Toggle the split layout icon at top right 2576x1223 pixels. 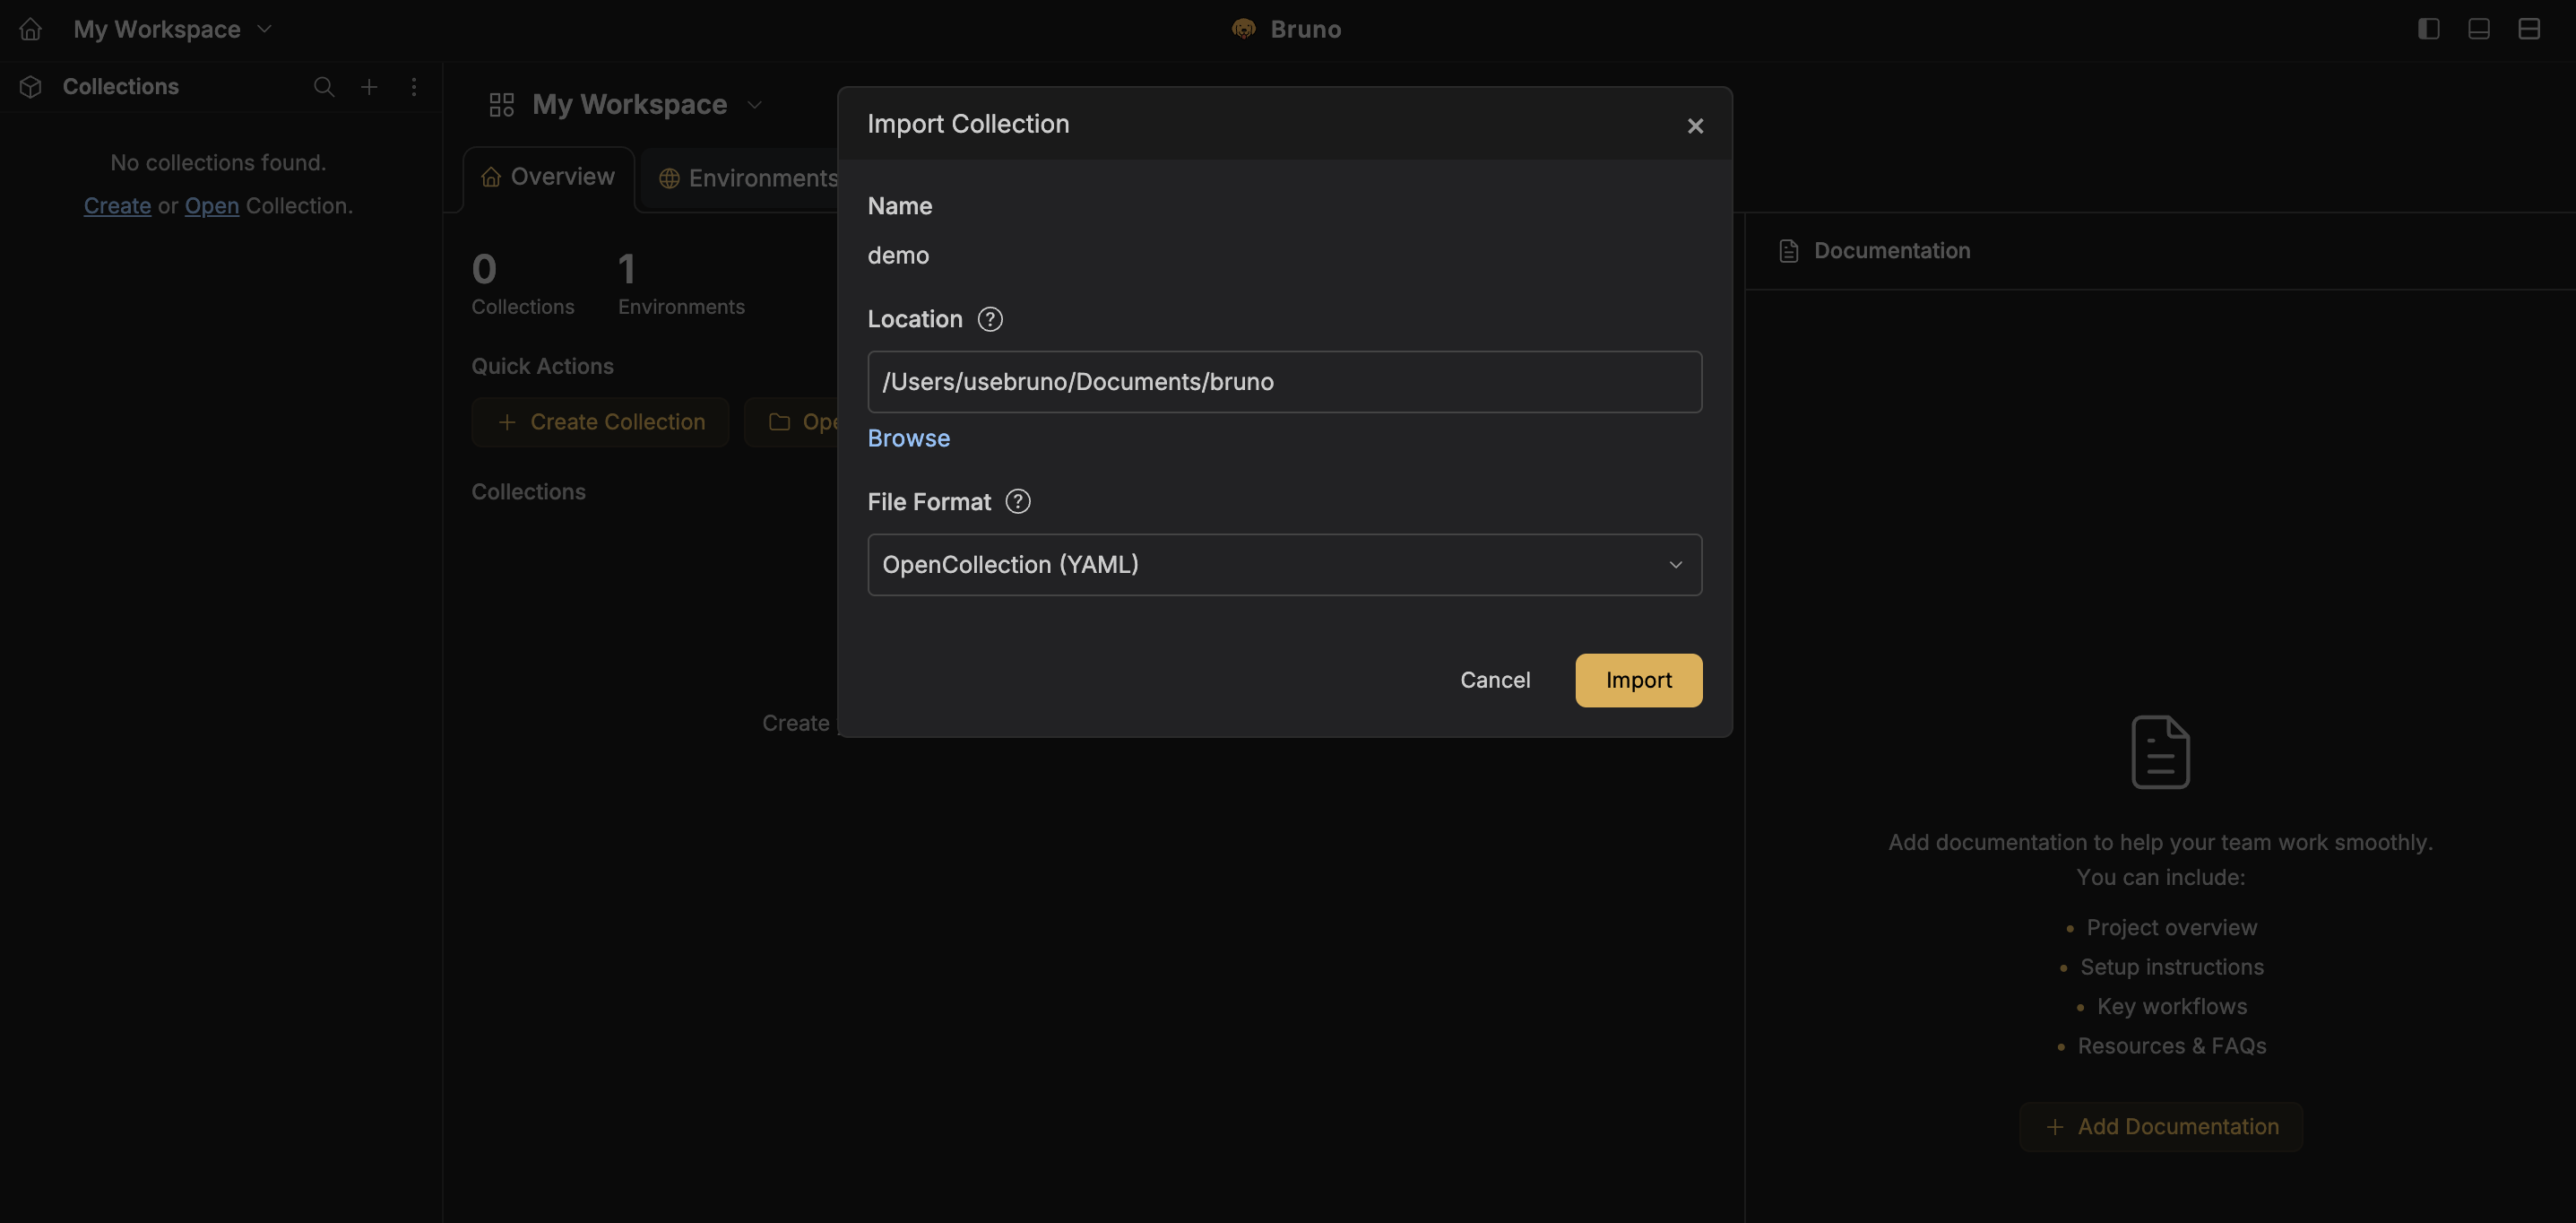(x=2528, y=29)
